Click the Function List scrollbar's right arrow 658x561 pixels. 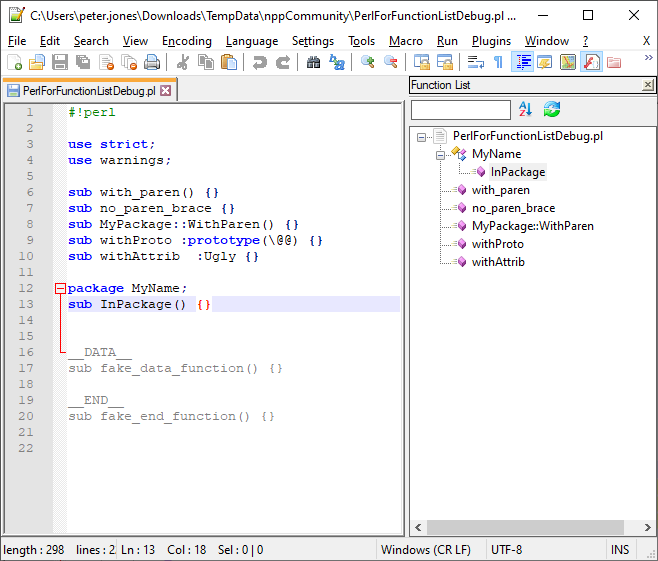(648, 527)
